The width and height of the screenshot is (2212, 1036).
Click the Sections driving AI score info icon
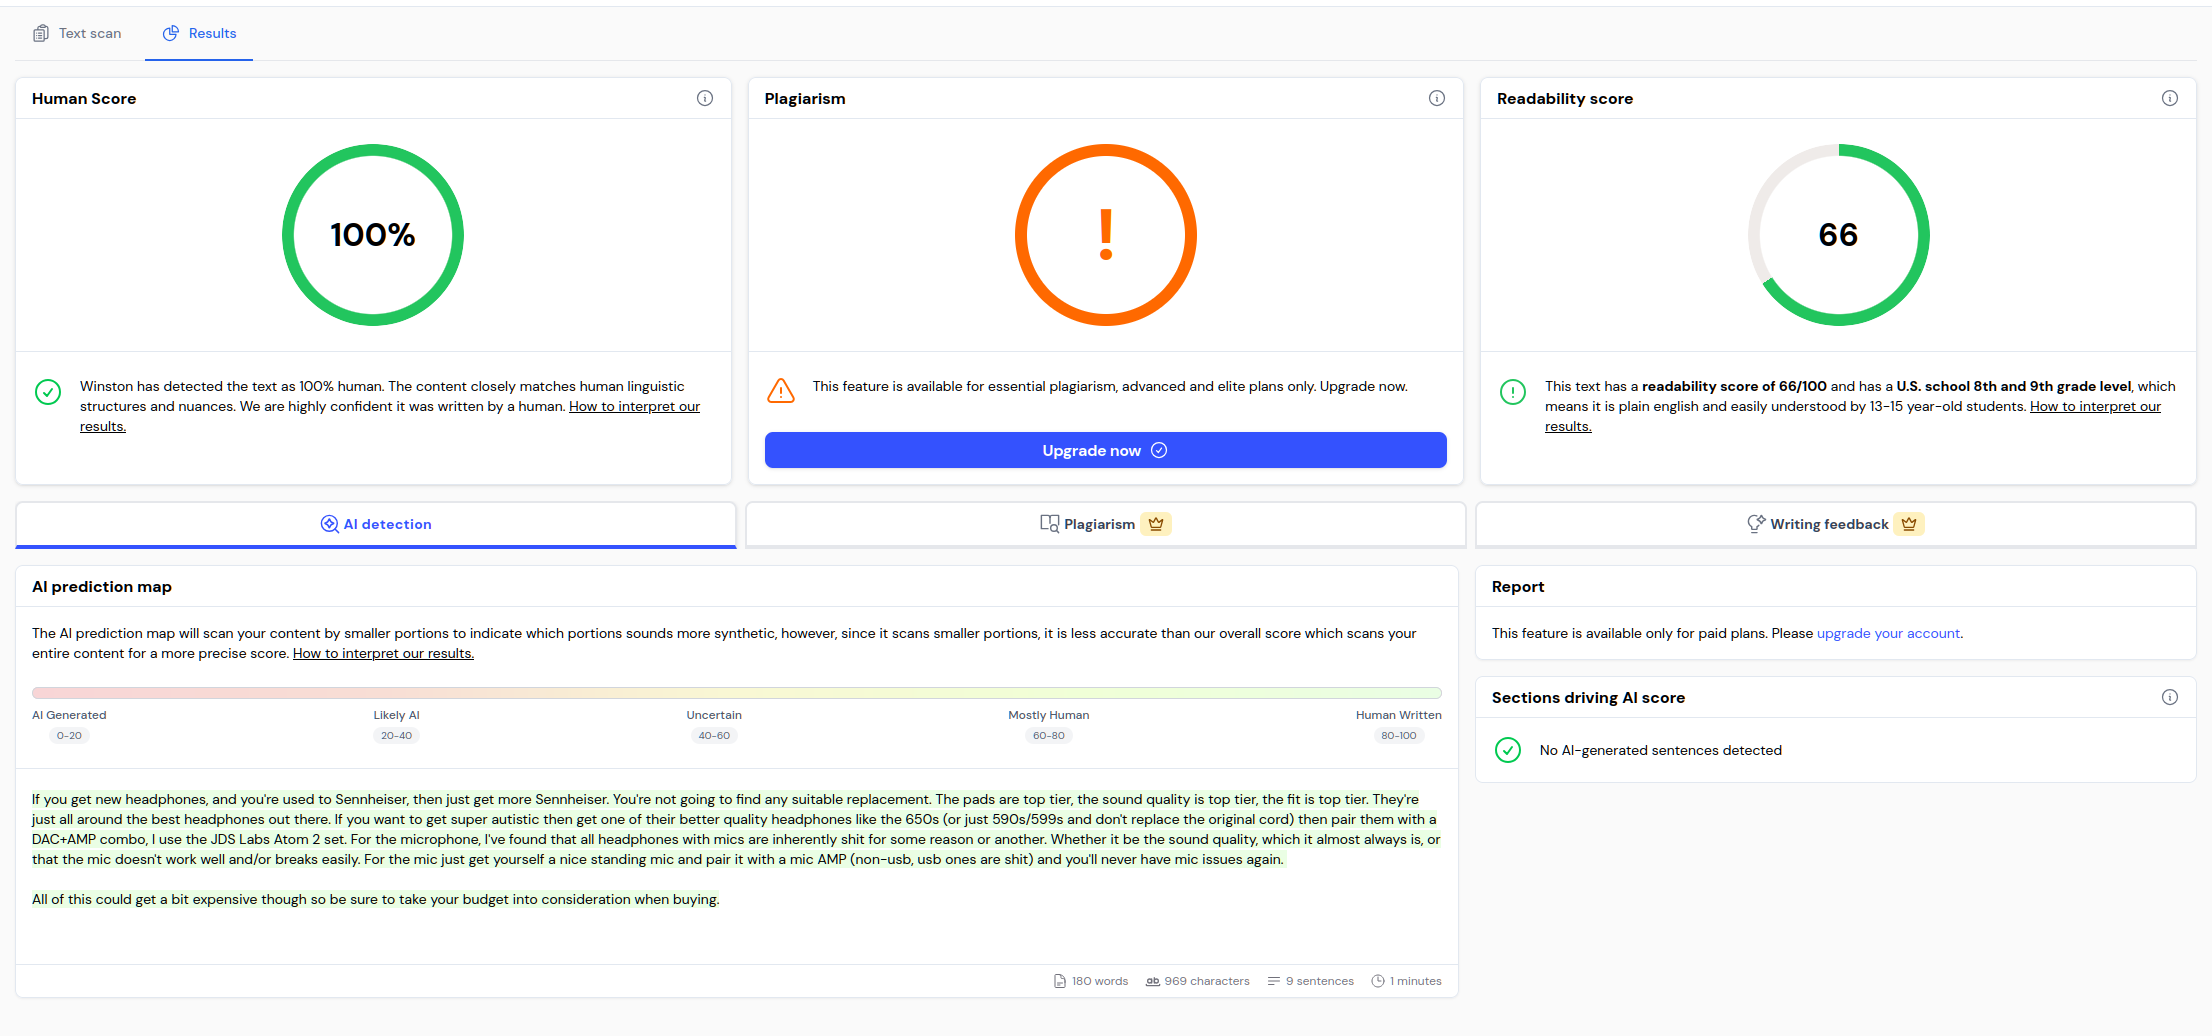[2170, 697]
